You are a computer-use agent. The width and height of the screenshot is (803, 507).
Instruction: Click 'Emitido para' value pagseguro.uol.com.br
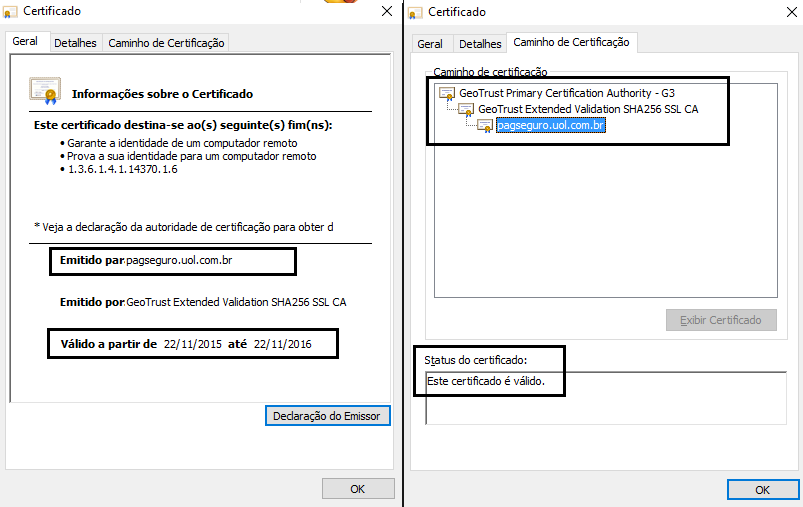(x=179, y=260)
